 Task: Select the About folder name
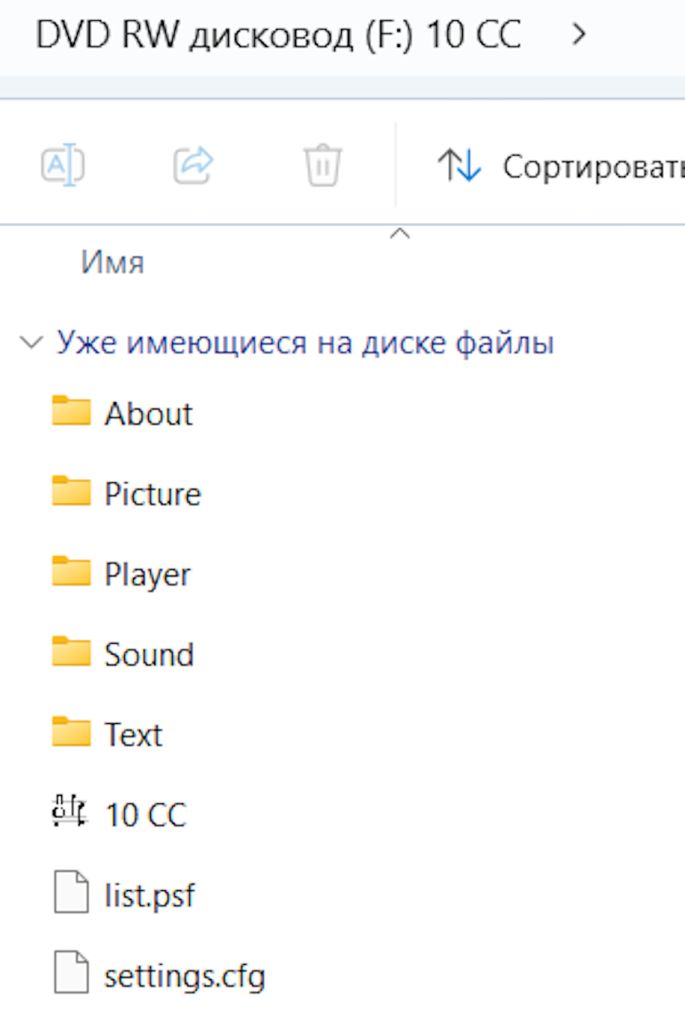(x=149, y=413)
